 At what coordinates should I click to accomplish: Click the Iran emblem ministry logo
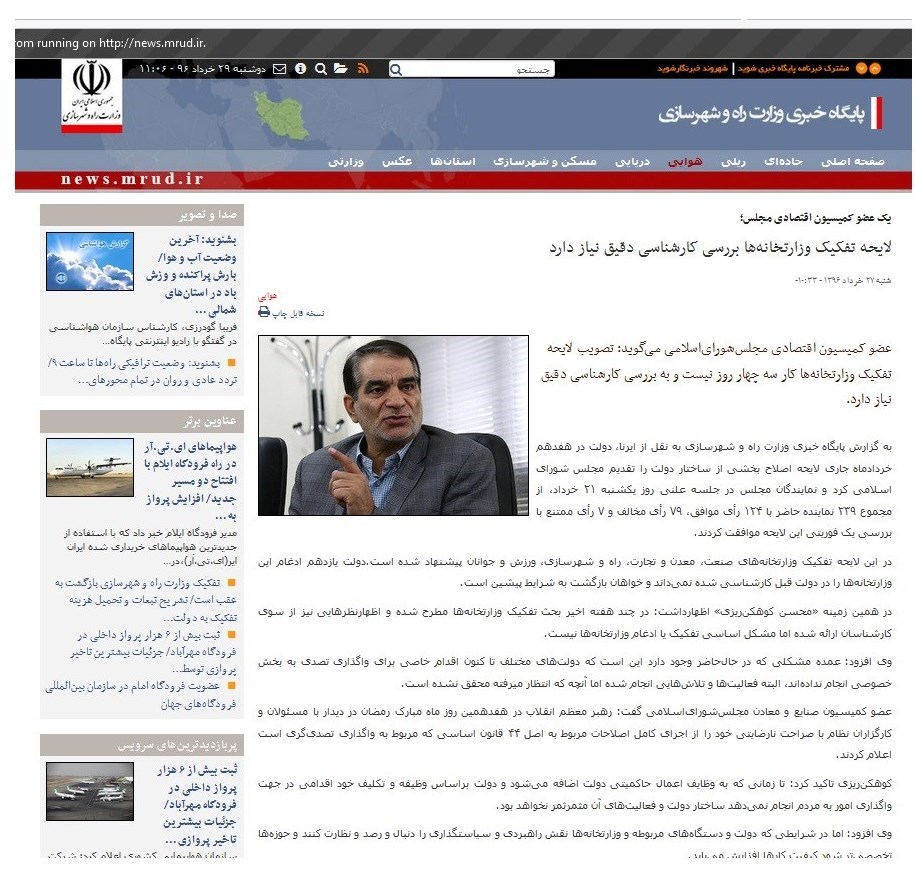[92, 96]
